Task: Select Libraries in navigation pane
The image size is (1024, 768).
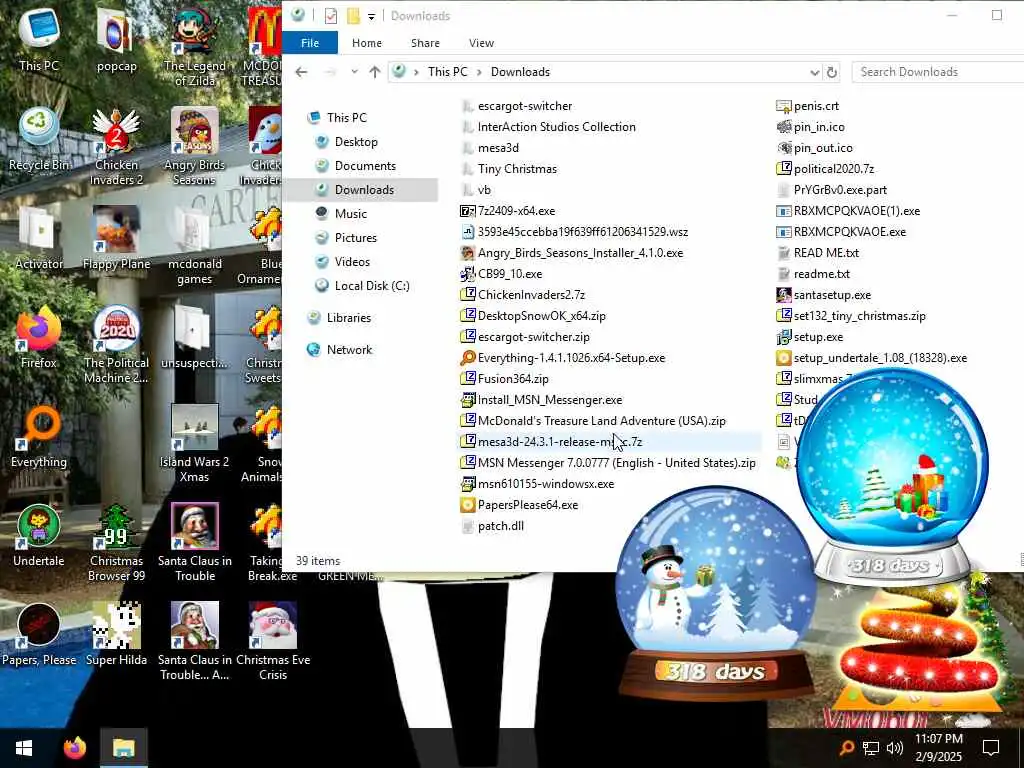Action: (349, 318)
